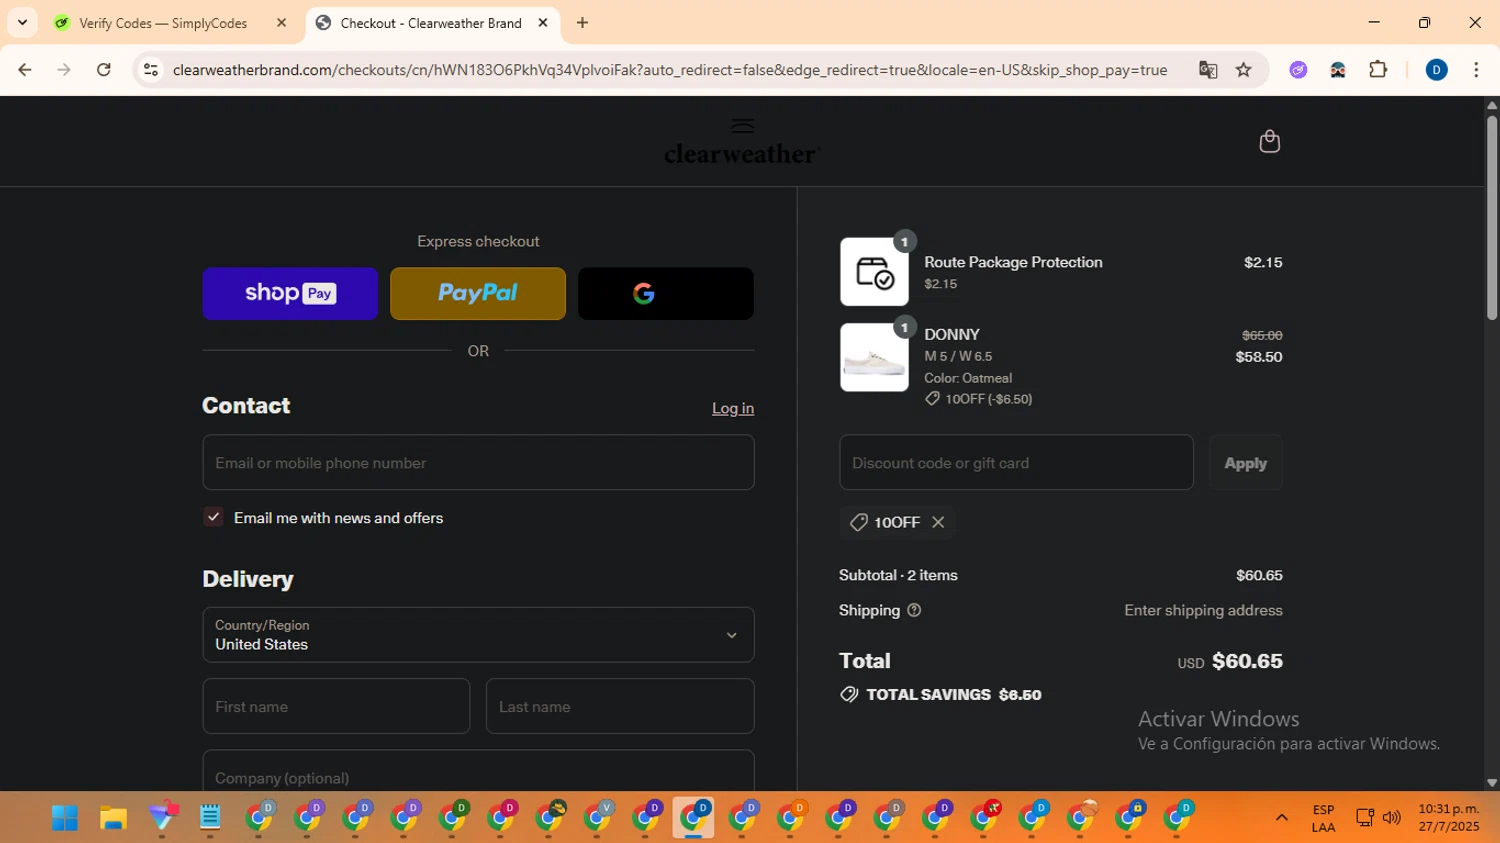Close the Checkout Clearweather Brand tab

(543, 23)
